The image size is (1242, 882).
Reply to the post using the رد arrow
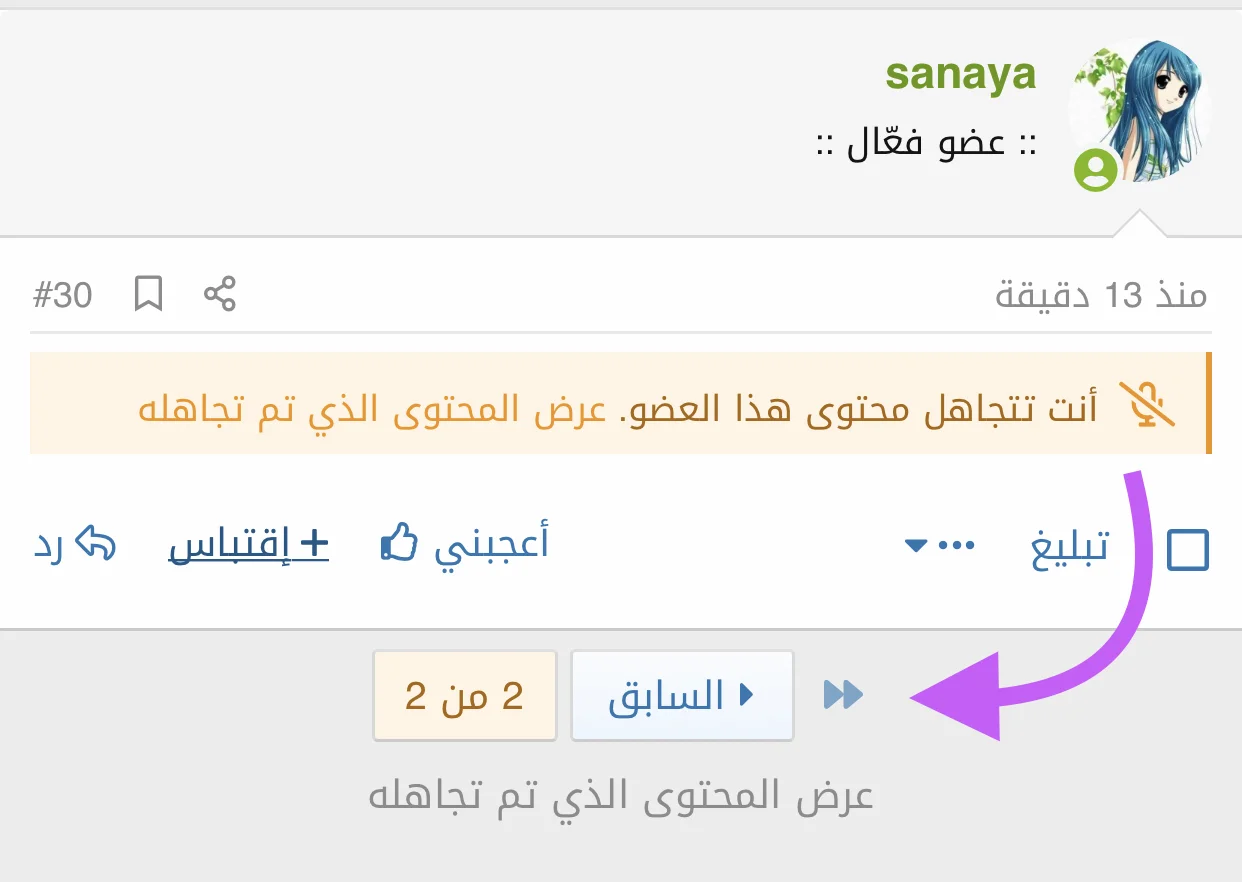76,546
